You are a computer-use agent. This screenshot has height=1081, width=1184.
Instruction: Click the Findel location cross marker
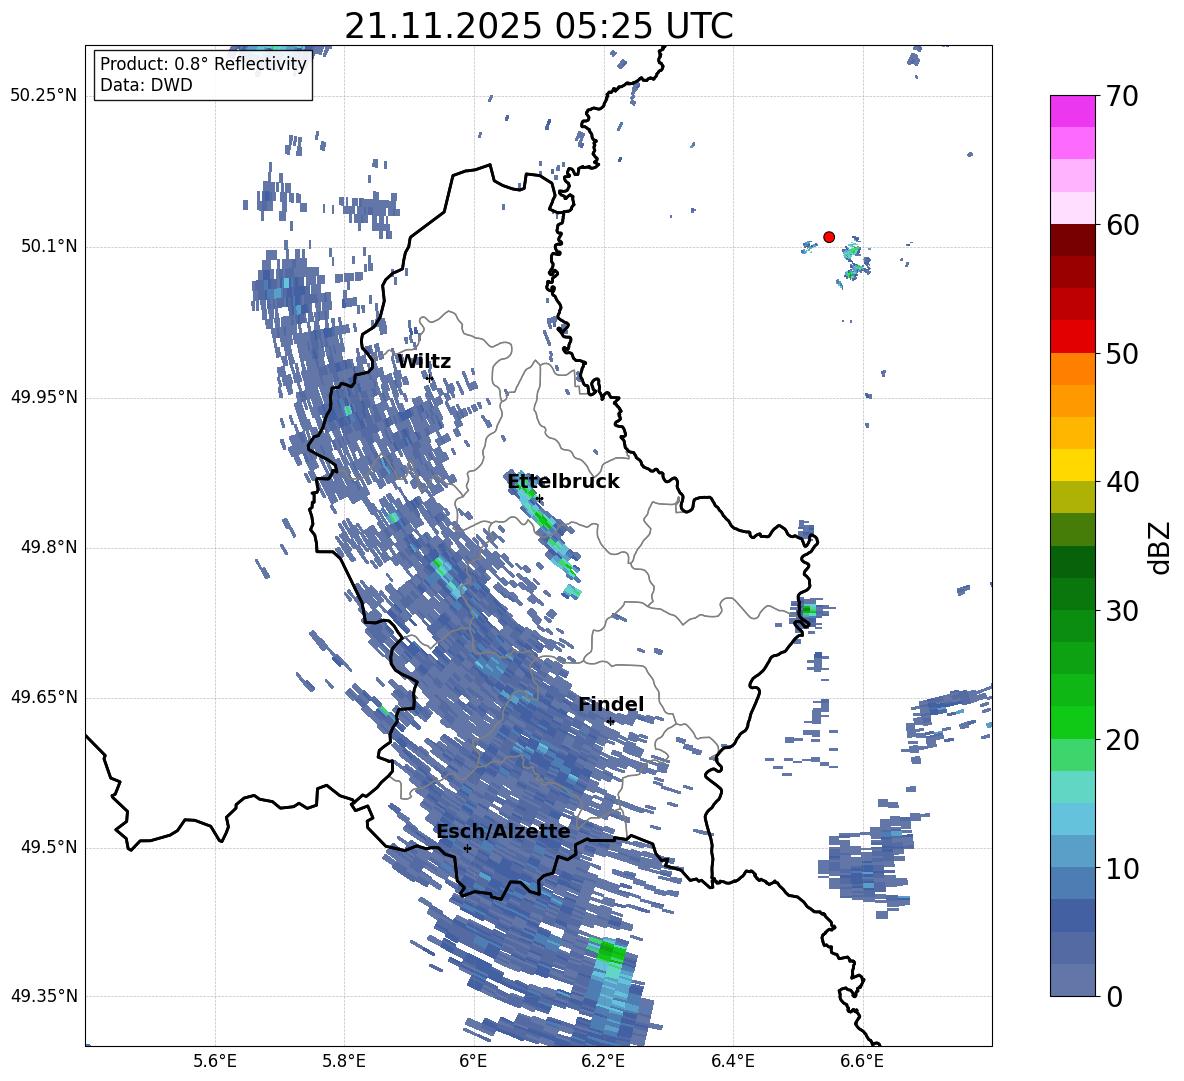(610, 722)
